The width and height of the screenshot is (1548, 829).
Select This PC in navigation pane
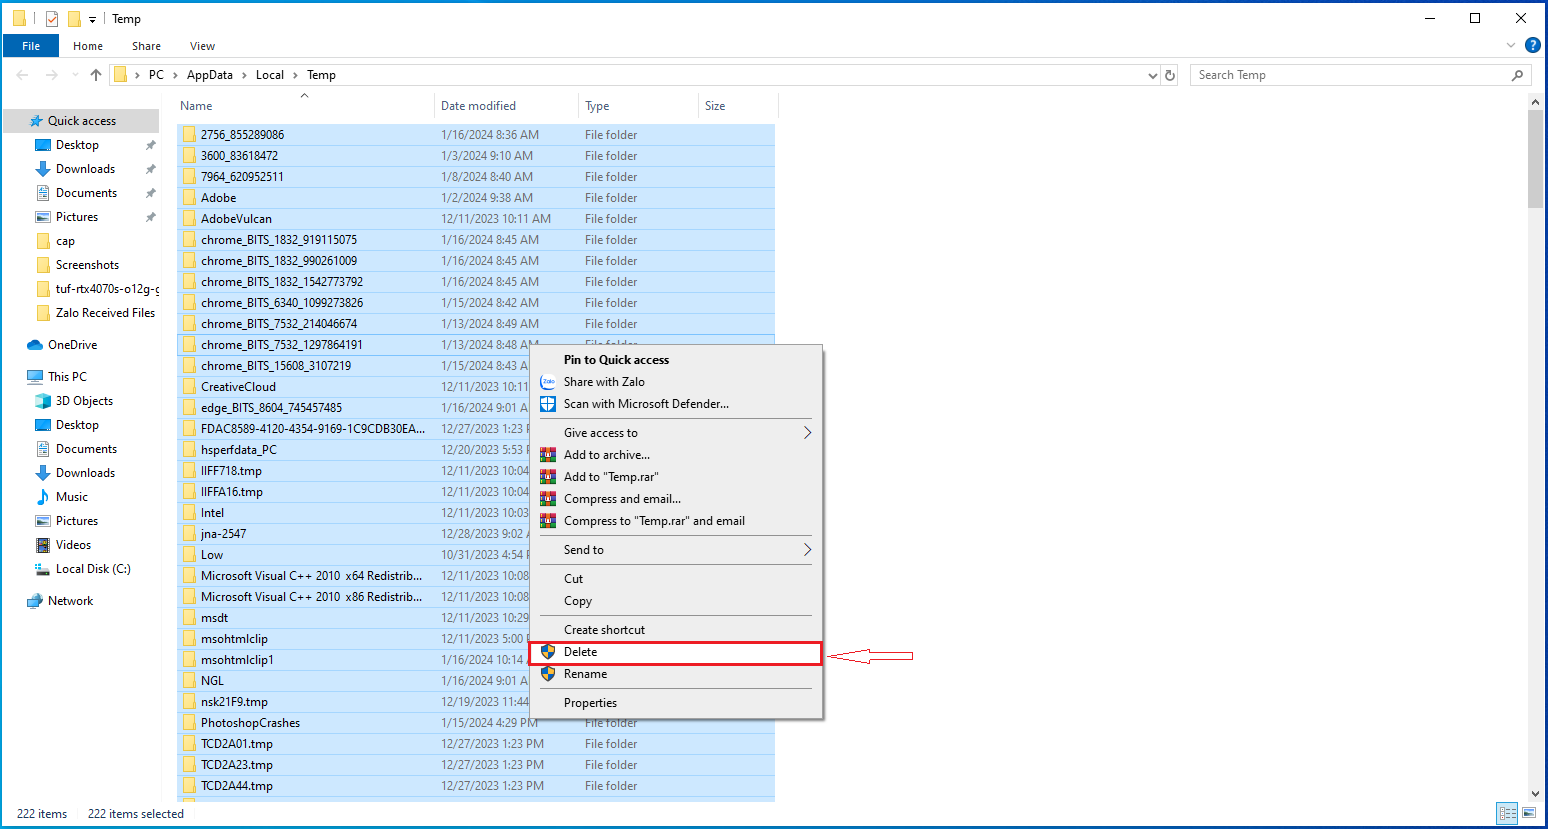coord(67,377)
